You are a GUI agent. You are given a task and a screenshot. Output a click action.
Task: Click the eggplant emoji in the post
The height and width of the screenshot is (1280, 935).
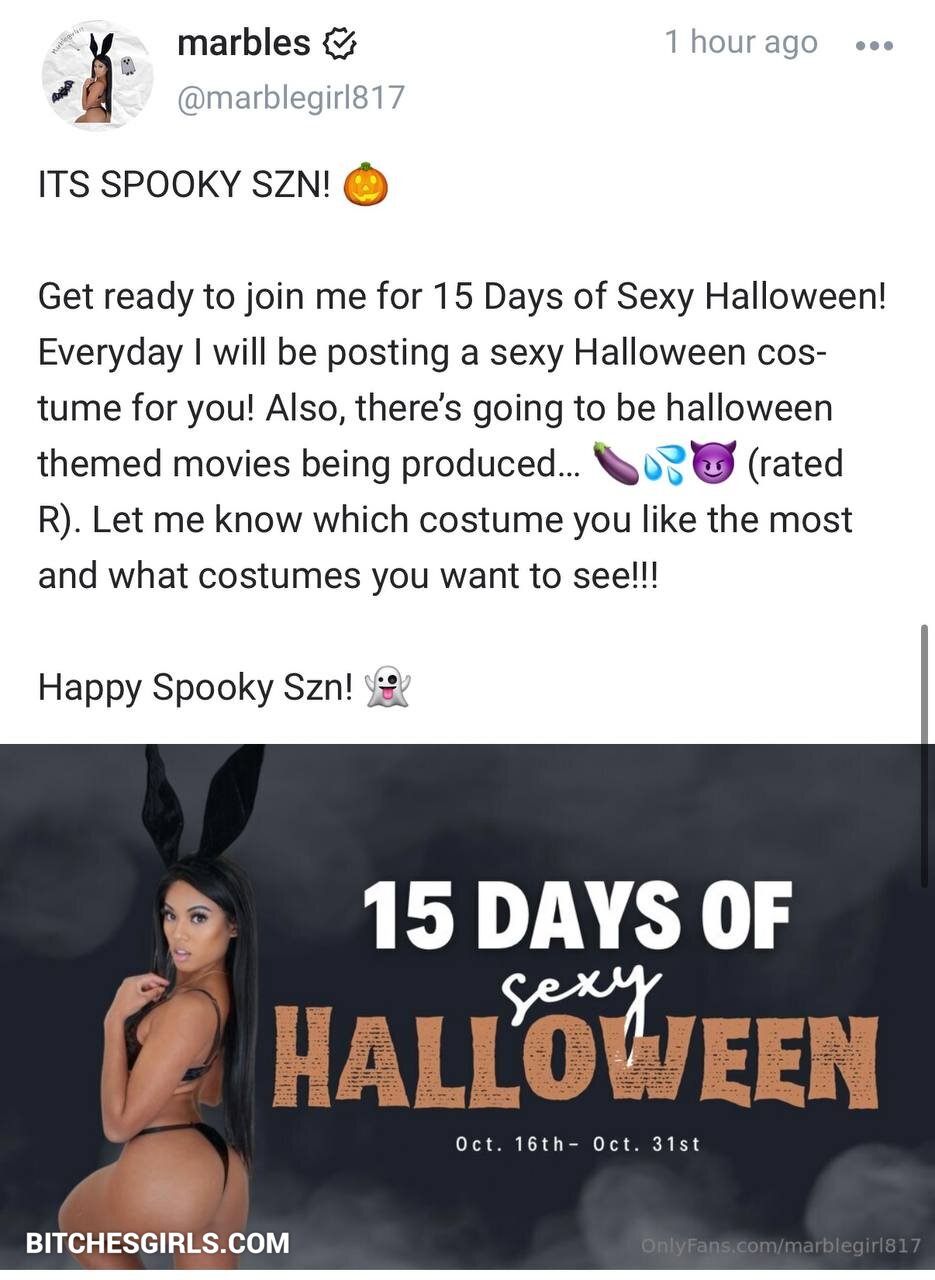tap(615, 464)
